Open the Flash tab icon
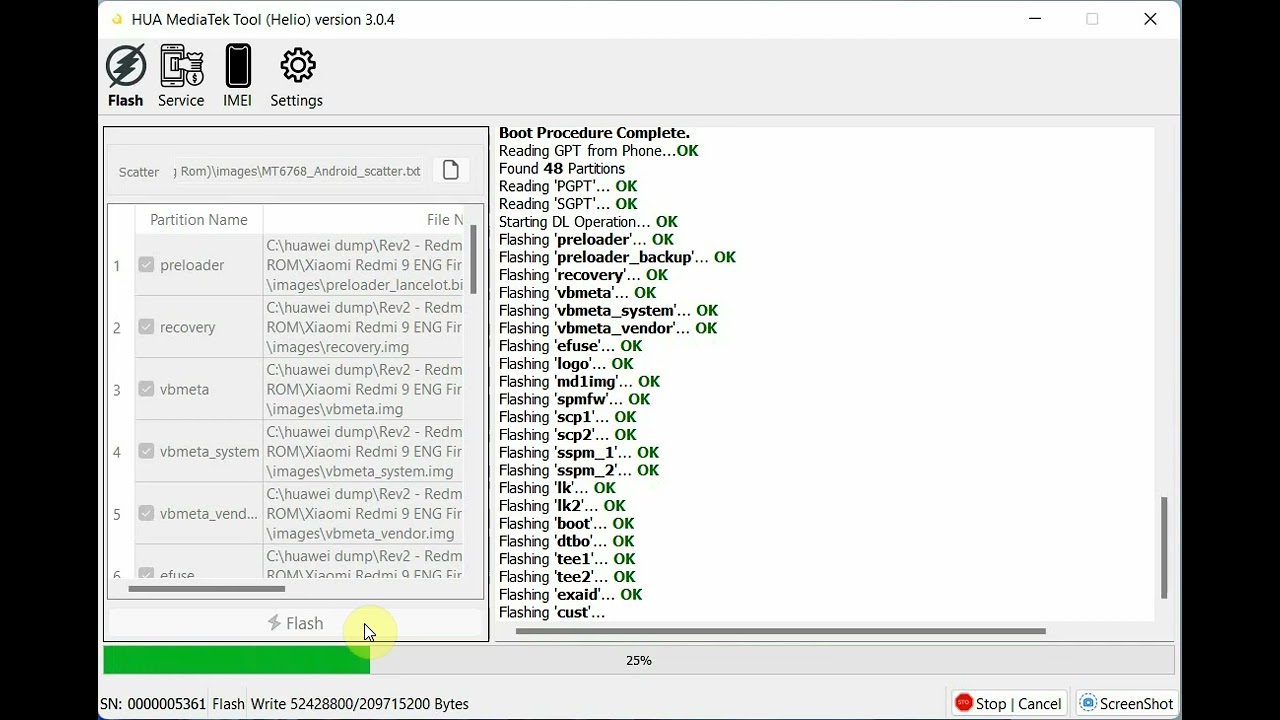This screenshot has width=1280, height=720. [x=126, y=66]
